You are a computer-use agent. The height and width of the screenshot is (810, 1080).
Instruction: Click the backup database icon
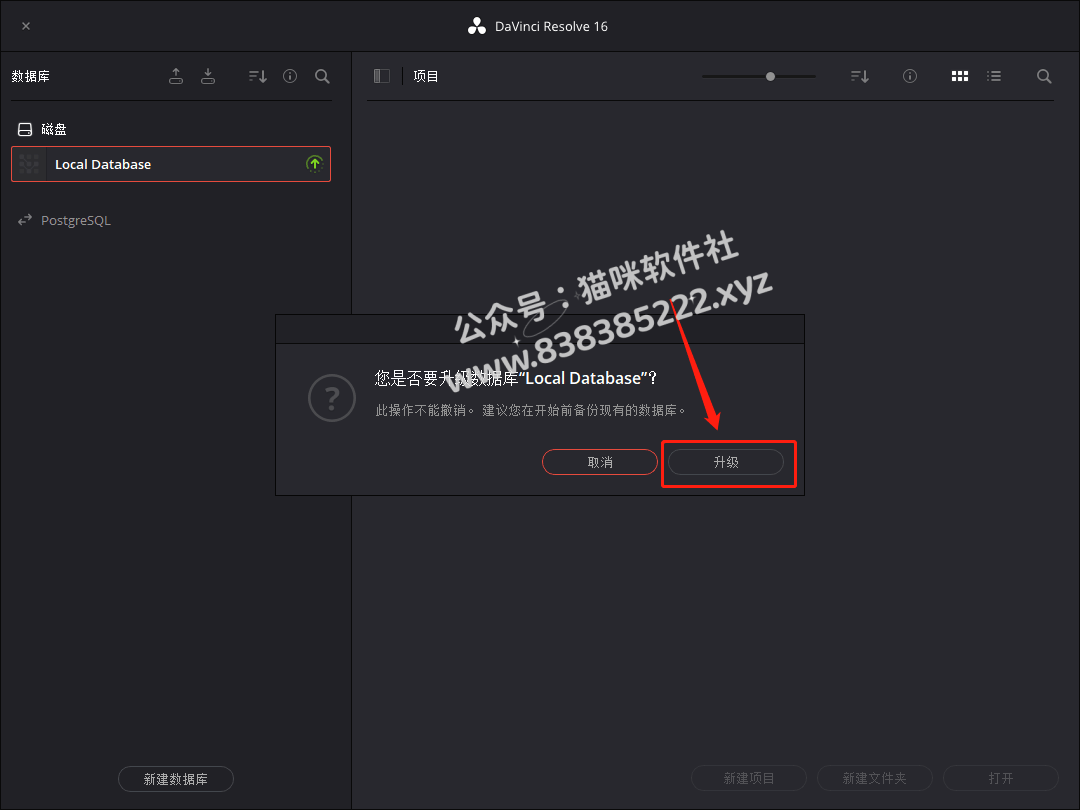point(176,76)
